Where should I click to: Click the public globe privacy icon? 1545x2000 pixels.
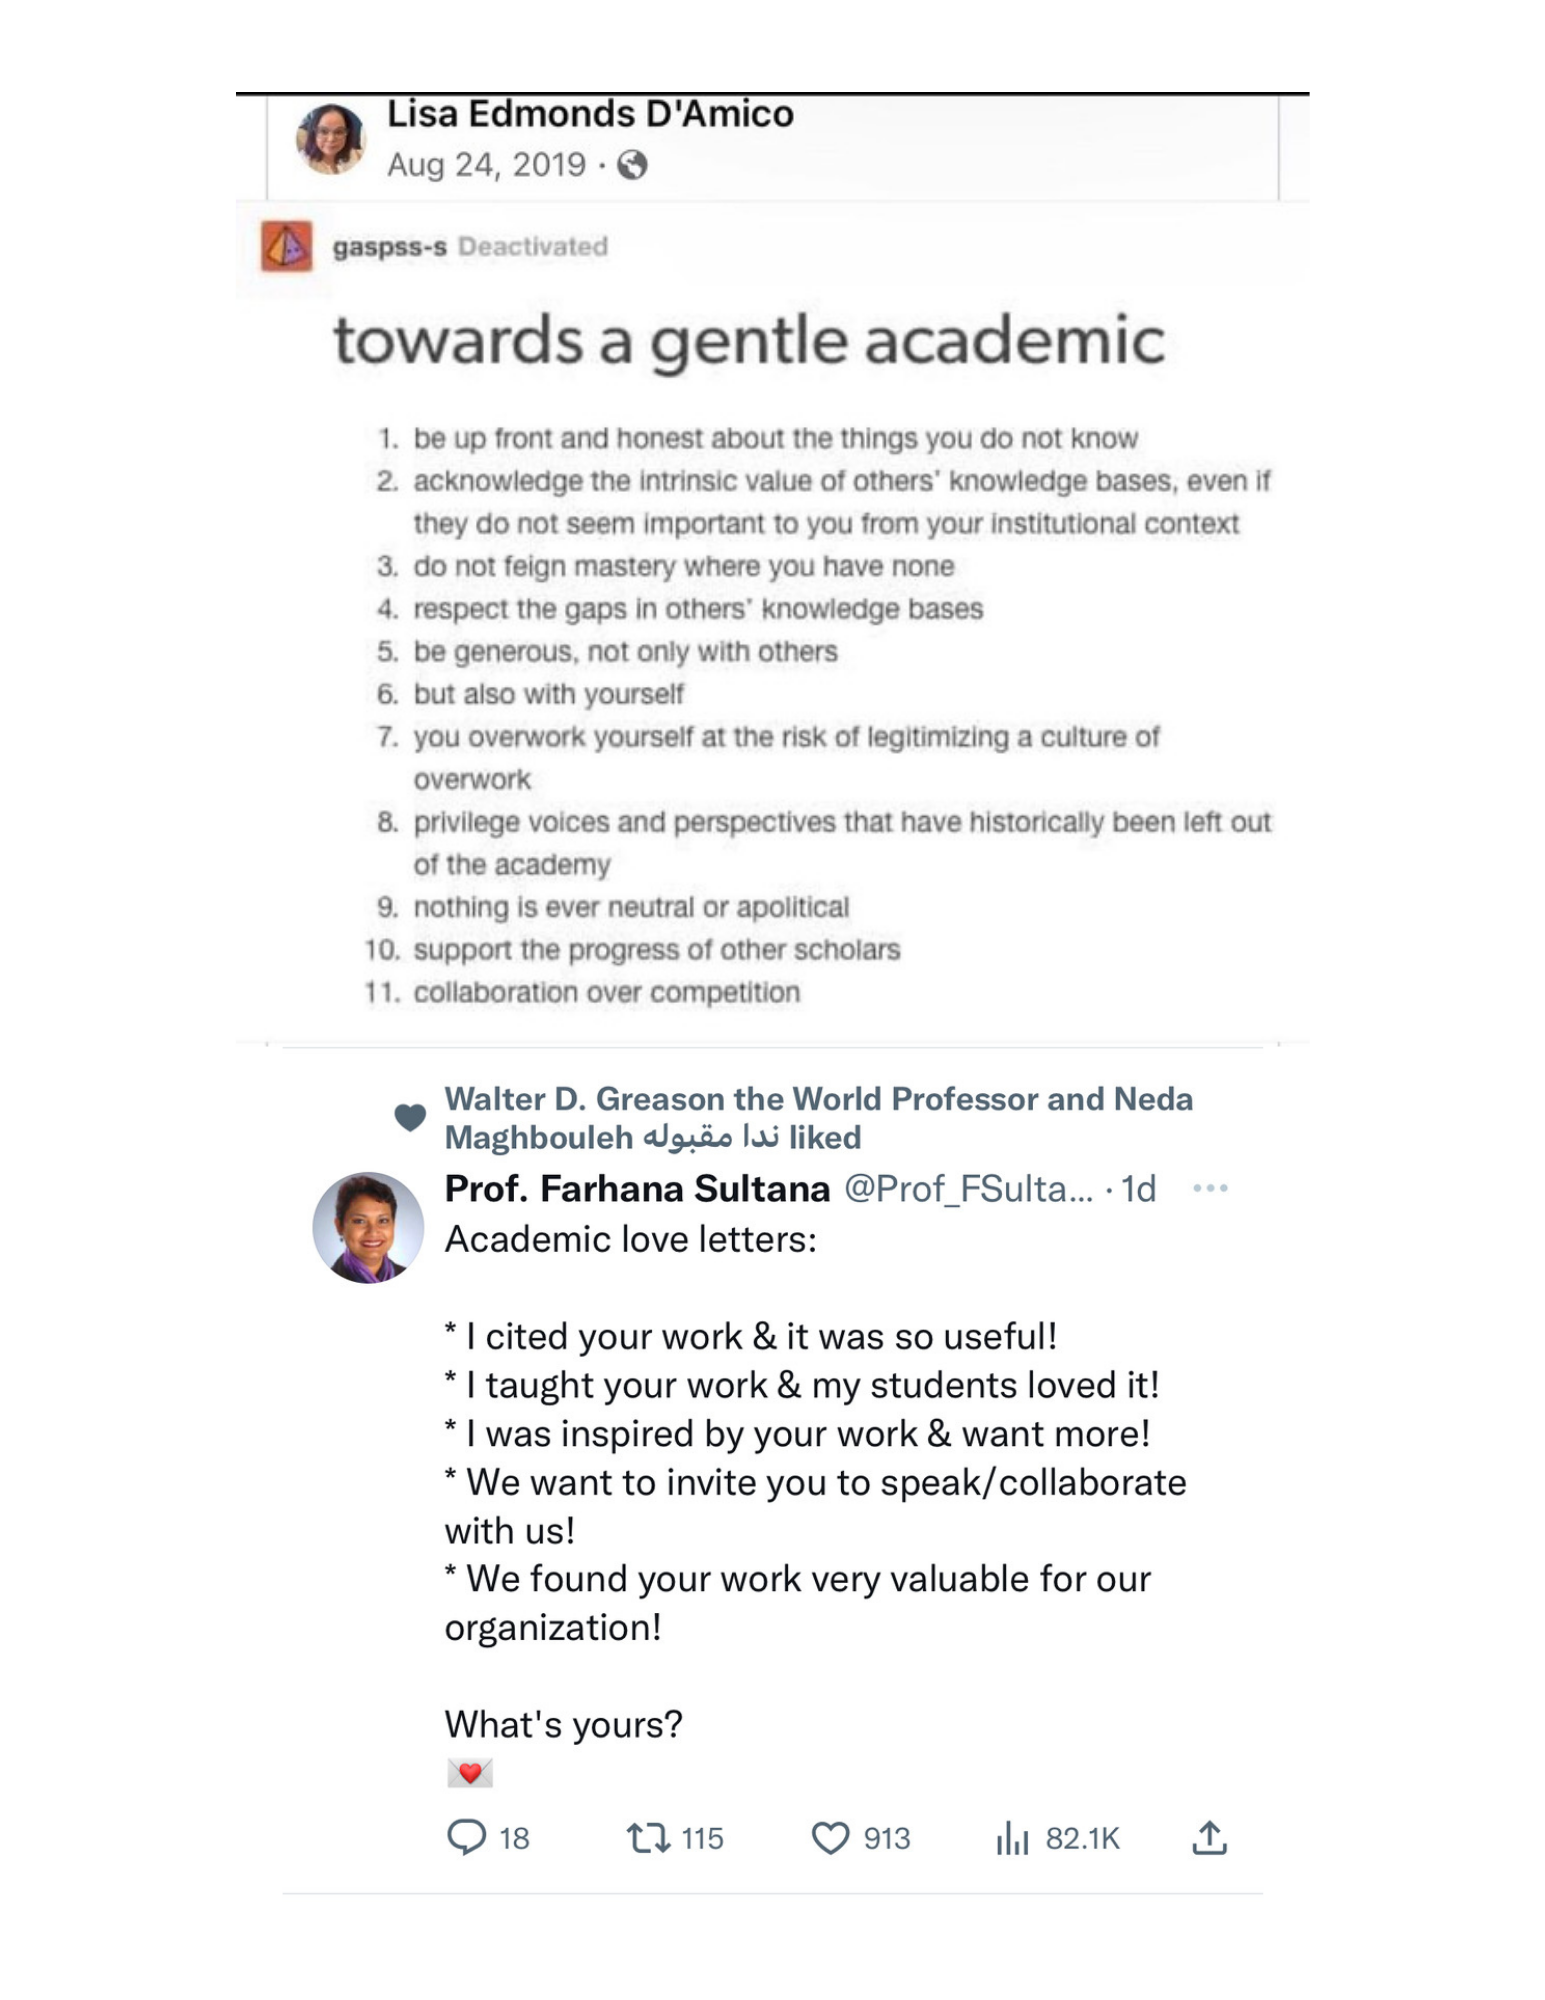pyautogui.click(x=632, y=165)
